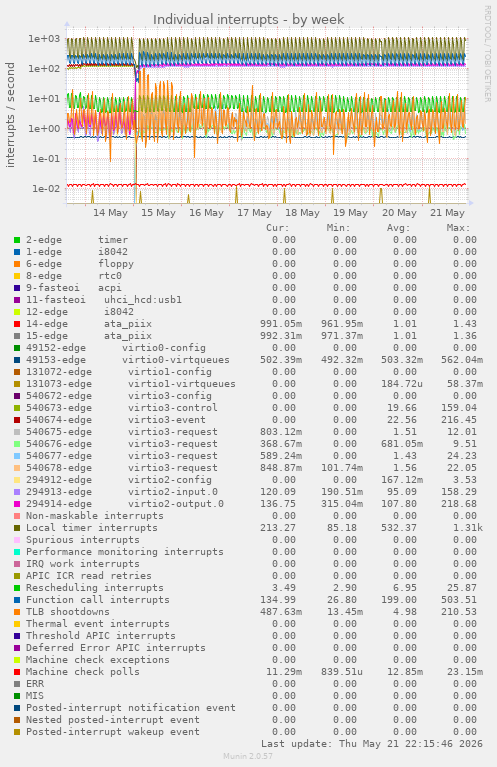Click the red 14-edge ata_piix color swatch
Viewport: 497px width, 767px height.
[x=17, y=324]
